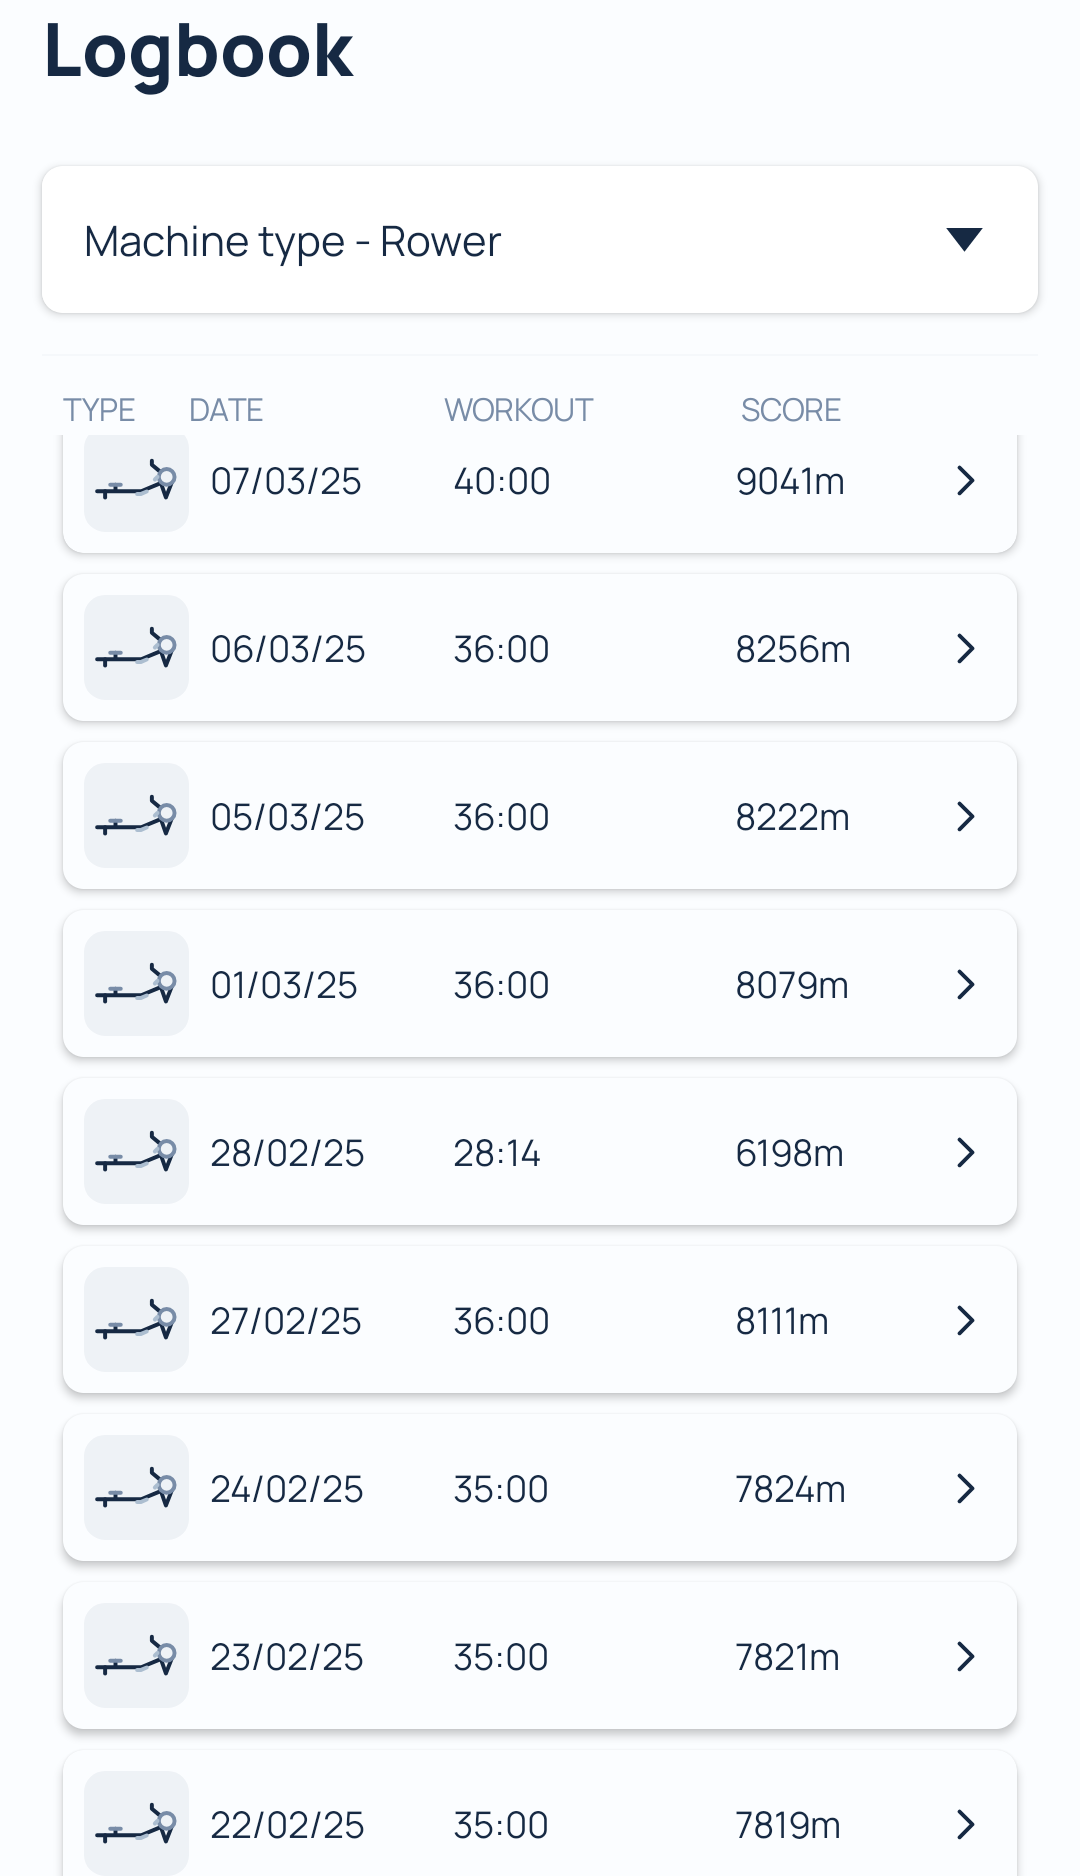Click rower icon for 06/03/25 workout

(x=136, y=648)
